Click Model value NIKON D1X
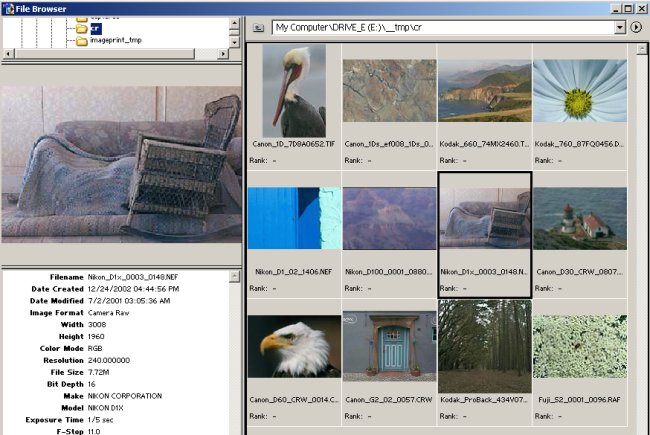This screenshot has height=435, width=650. (x=106, y=408)
